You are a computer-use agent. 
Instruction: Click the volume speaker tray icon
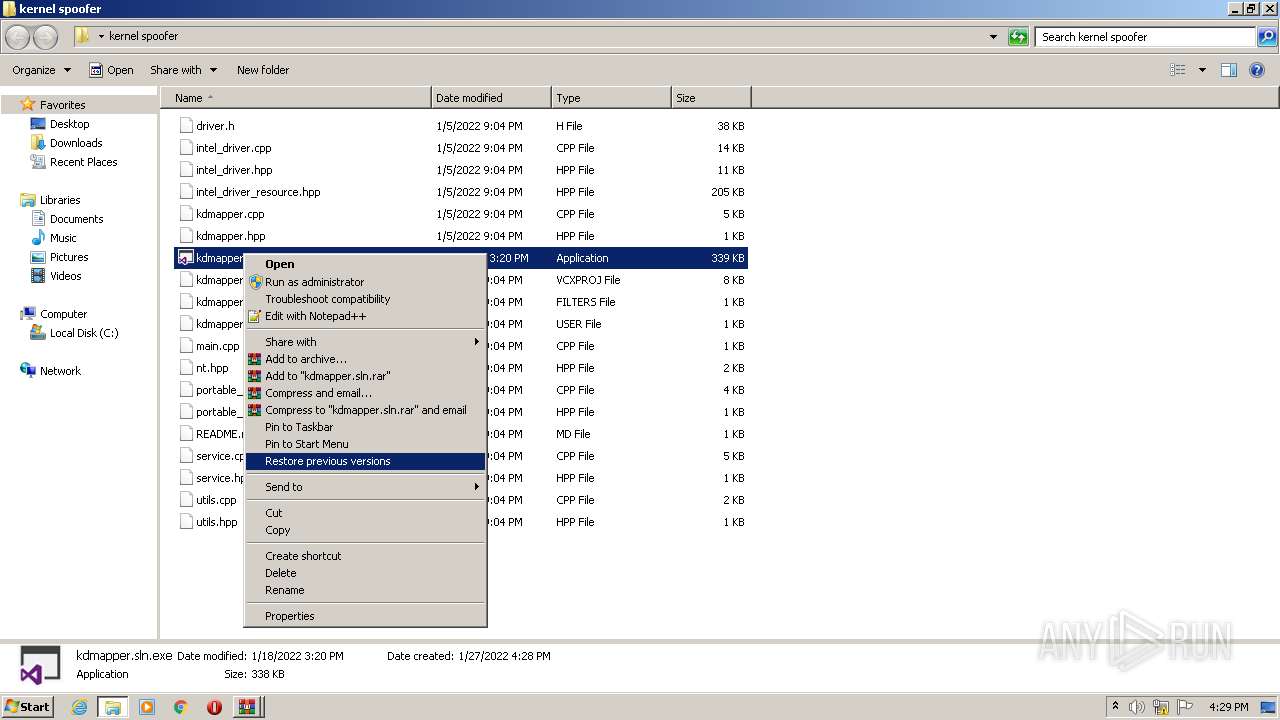click(1137, 707)
